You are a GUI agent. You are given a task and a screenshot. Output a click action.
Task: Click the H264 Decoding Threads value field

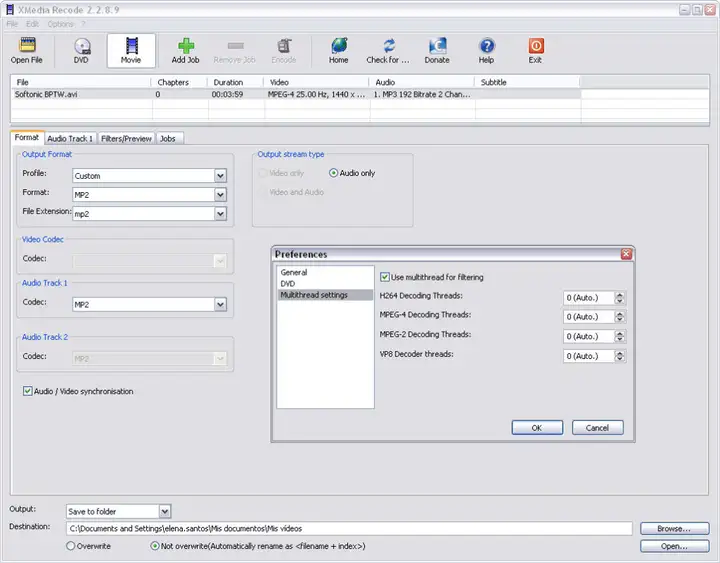589,298
